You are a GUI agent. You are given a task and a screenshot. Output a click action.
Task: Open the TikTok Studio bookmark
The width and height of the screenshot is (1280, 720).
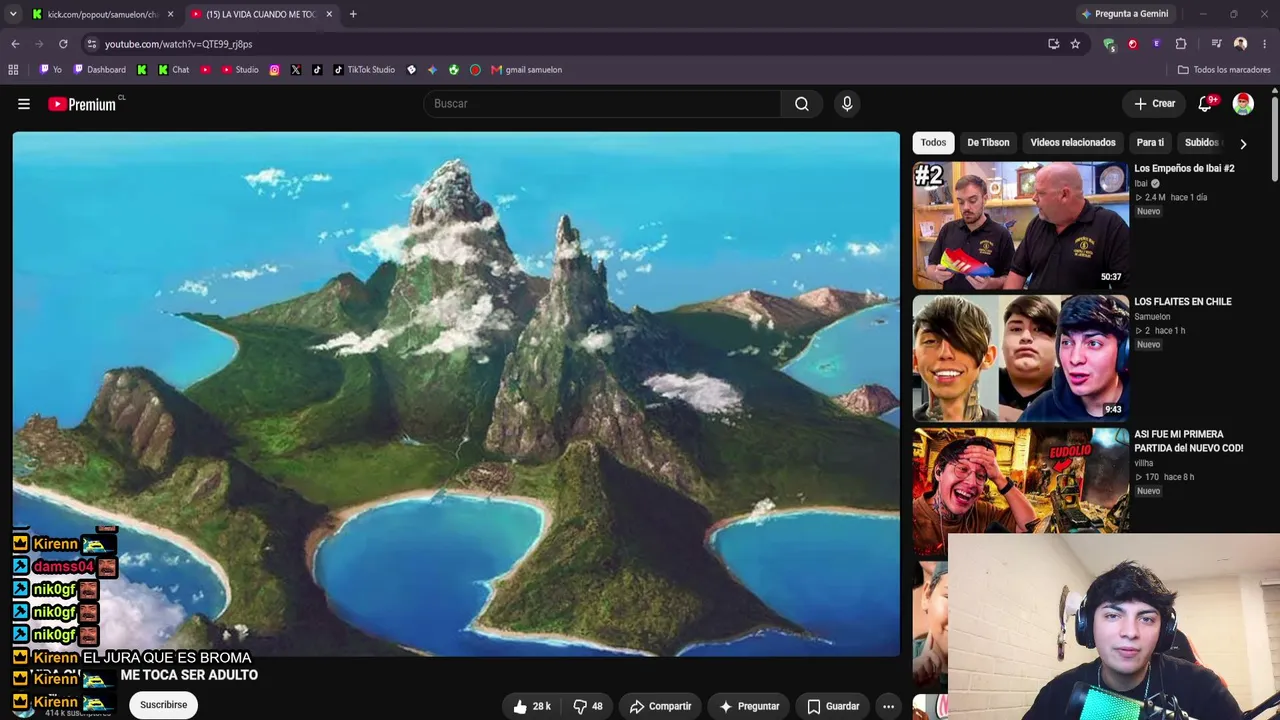point(364,70)
